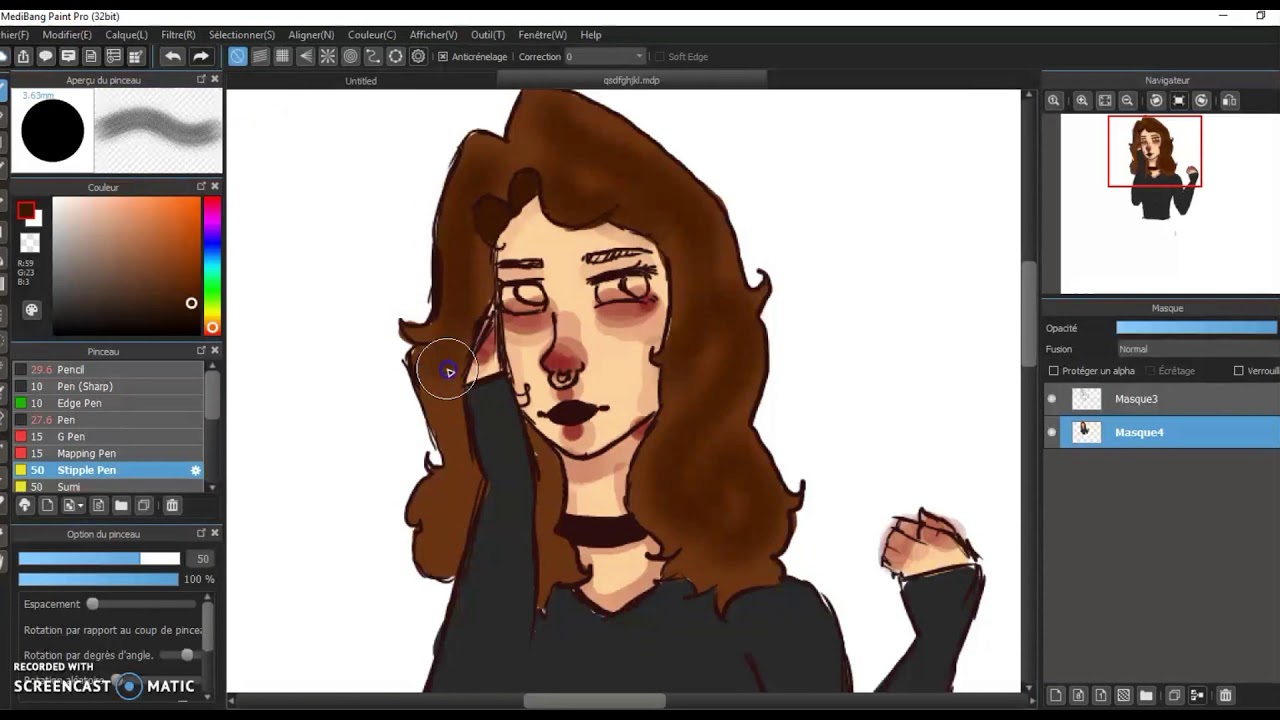The height and width of the screenshot is (720, 1280).
Task: Delete the layer with the layer panel trash icon
Action: coord(1225,695)
